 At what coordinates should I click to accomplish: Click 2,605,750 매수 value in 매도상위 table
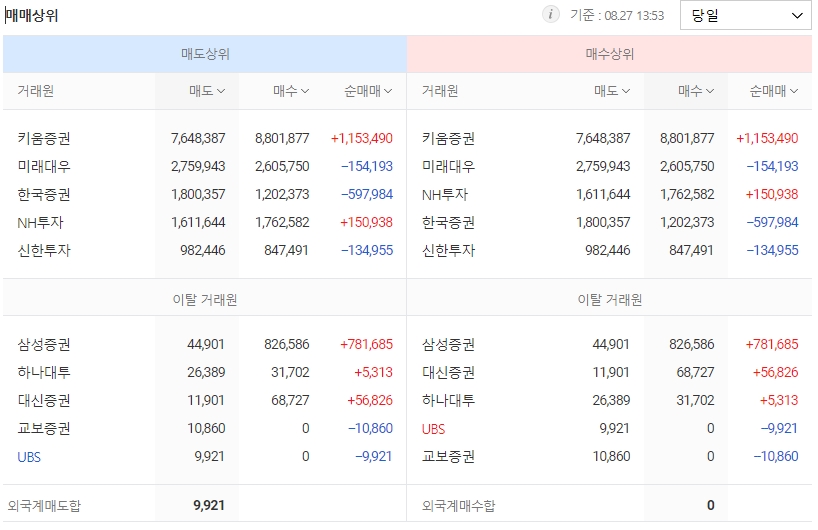pyautogui.click(x=282, y=166)
